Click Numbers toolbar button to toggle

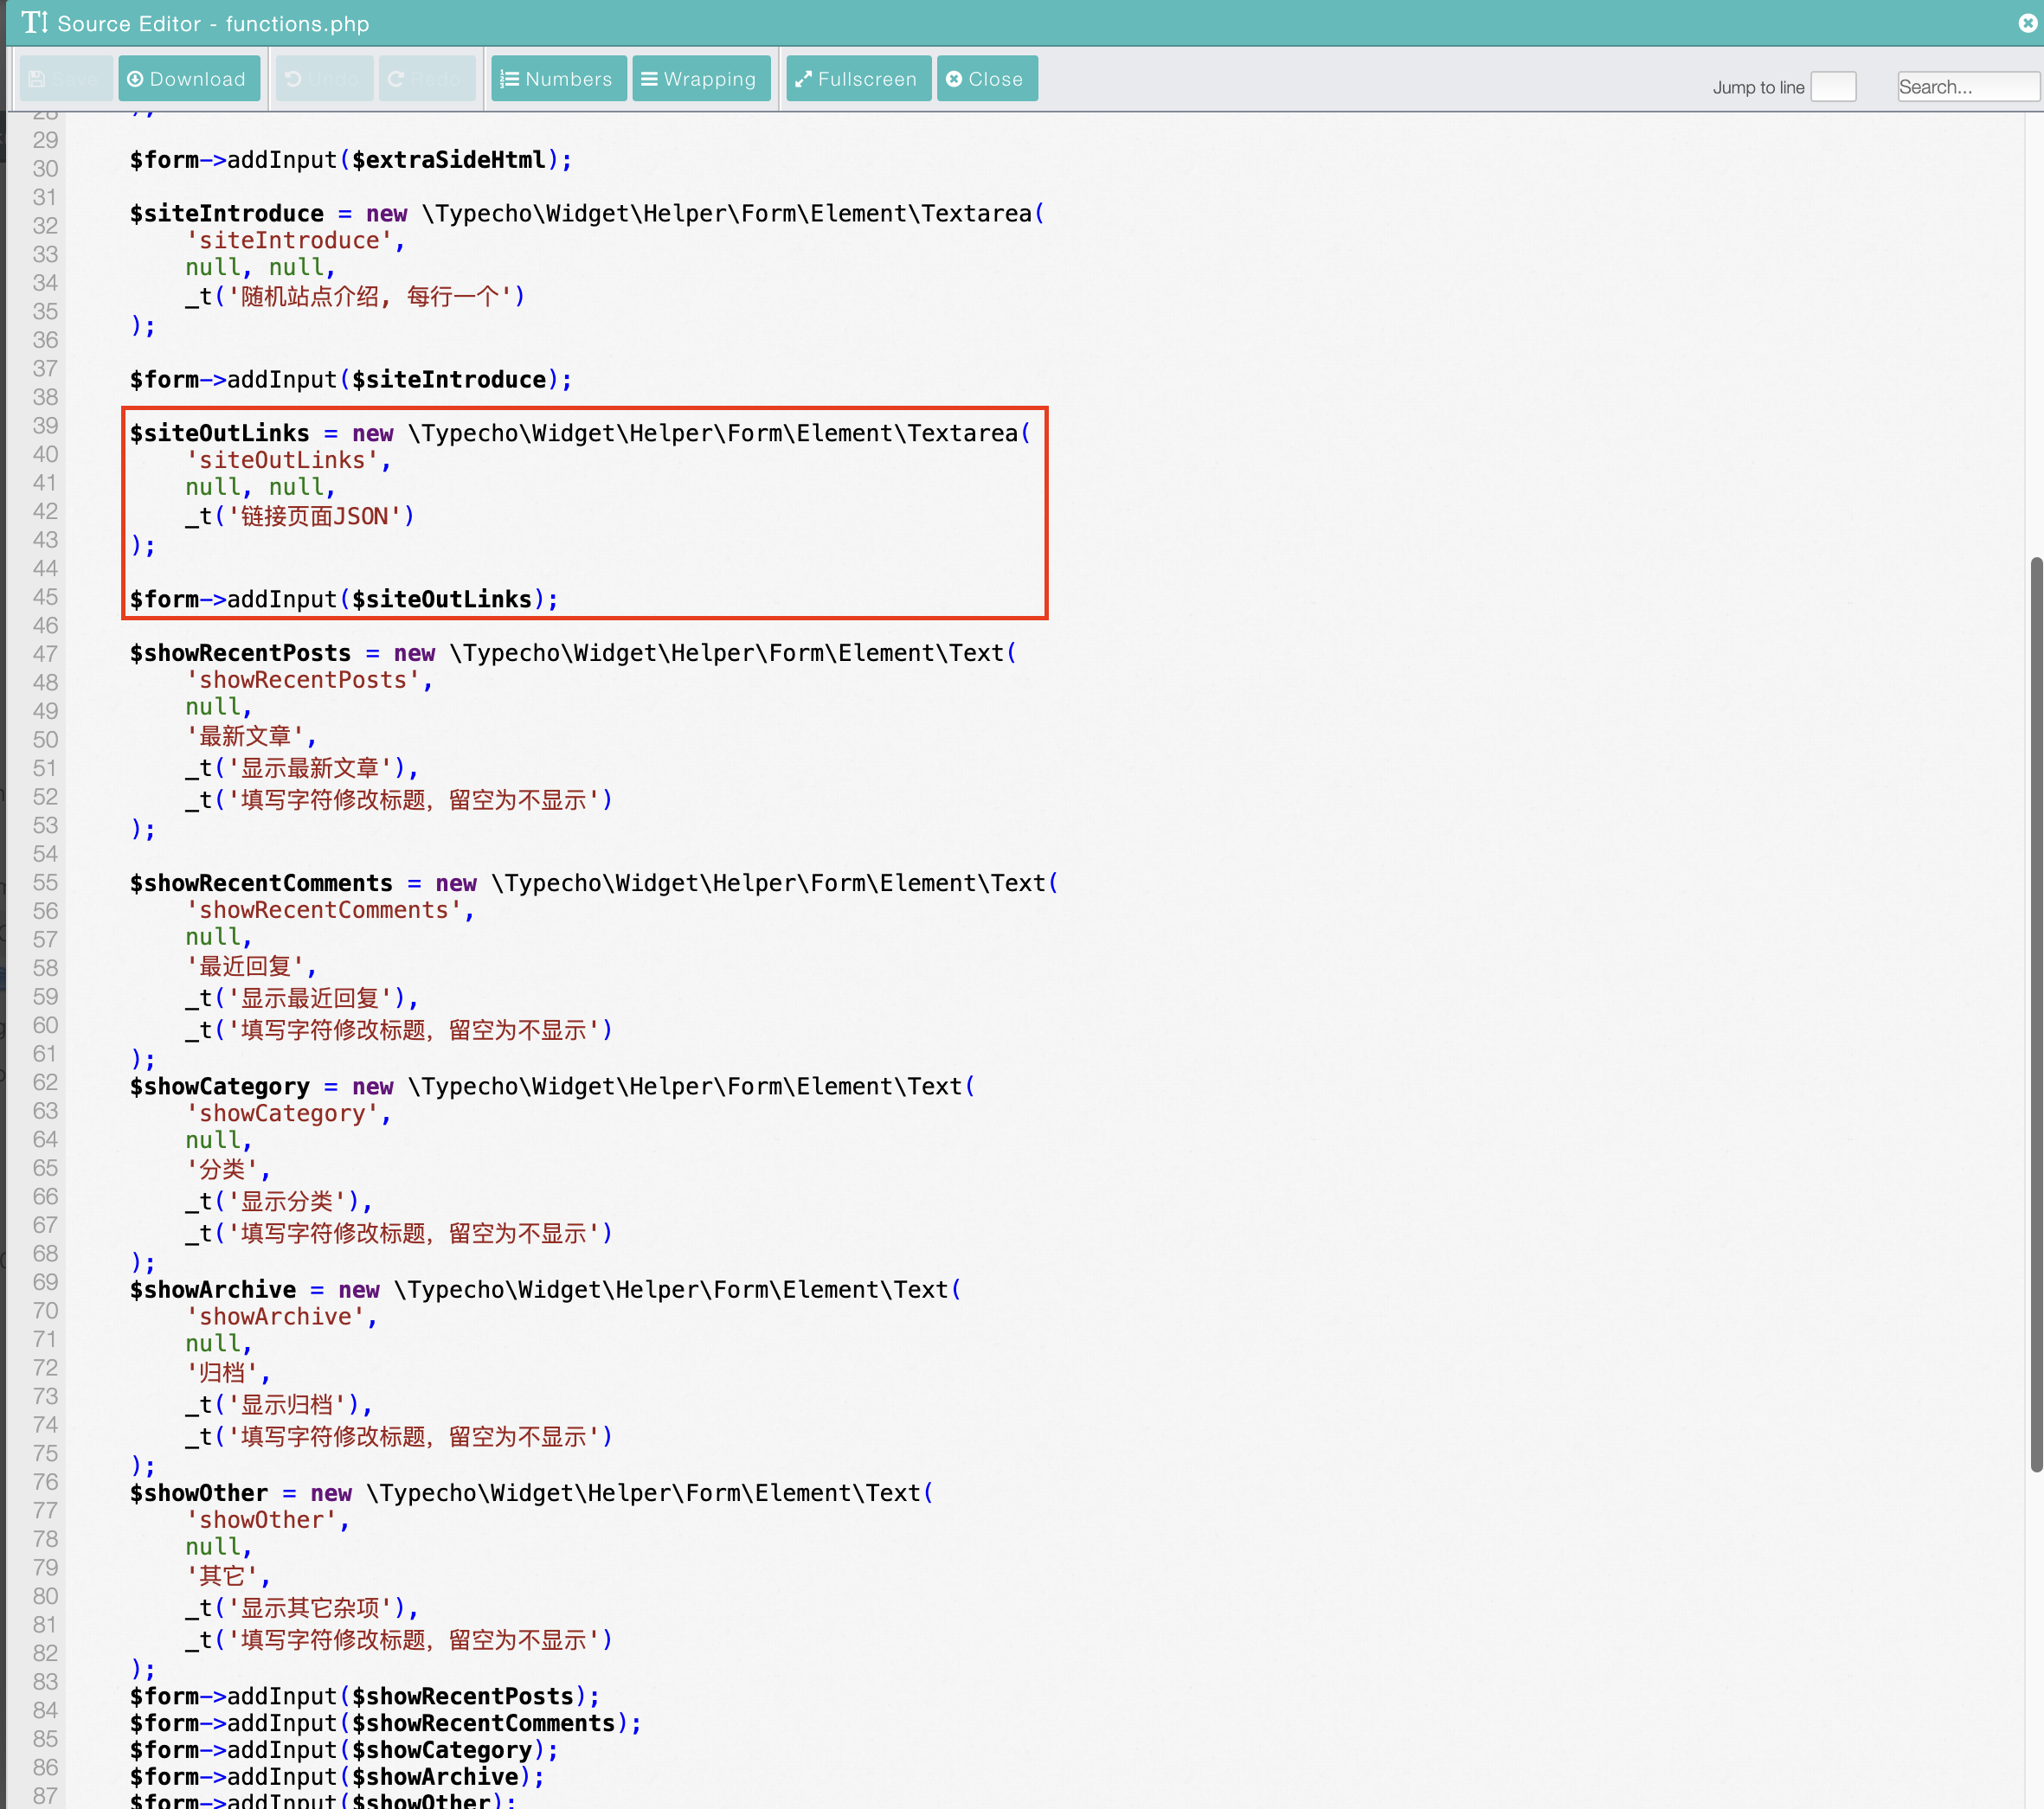tap(556, 79)
